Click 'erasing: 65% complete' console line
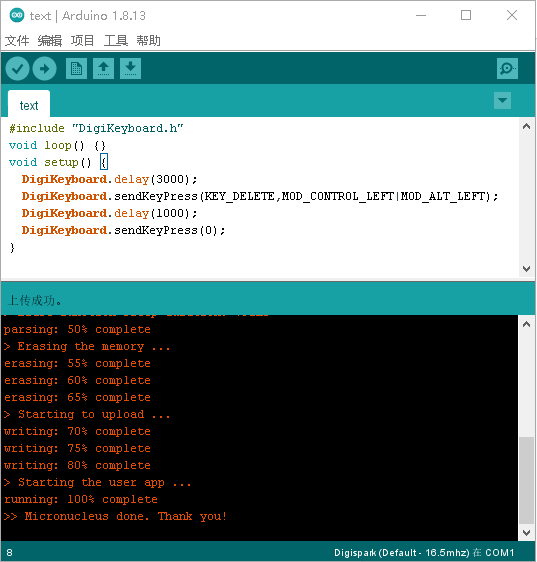Viewport: 537px width, 562px height. click(x=77, y=397)
